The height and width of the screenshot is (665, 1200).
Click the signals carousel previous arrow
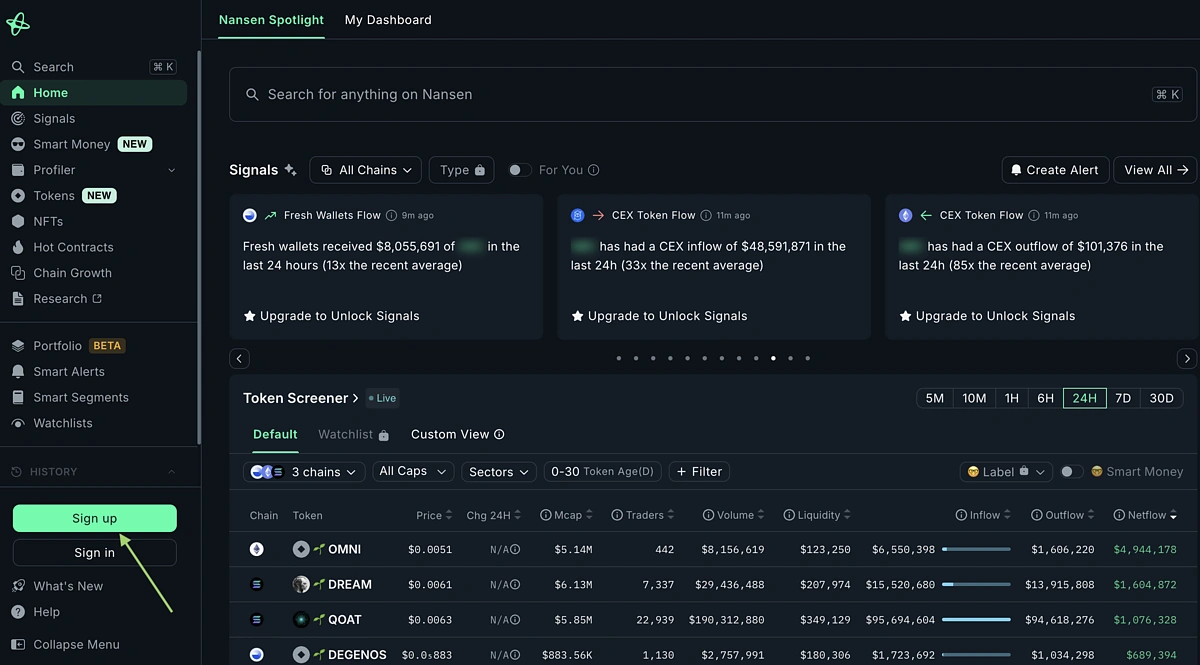pyautogui.click(x=239, y=358)
